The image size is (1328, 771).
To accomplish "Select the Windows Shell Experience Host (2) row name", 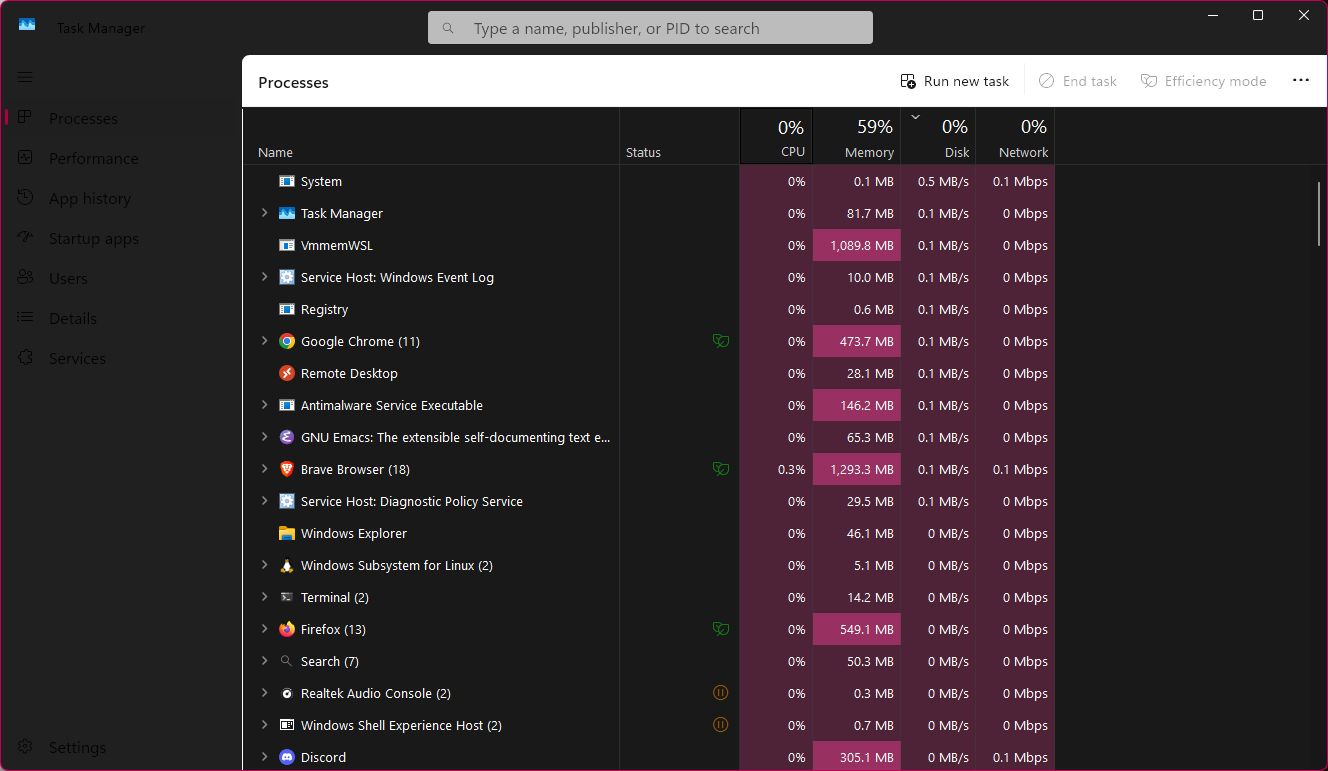I will click(x=401, y=725).
